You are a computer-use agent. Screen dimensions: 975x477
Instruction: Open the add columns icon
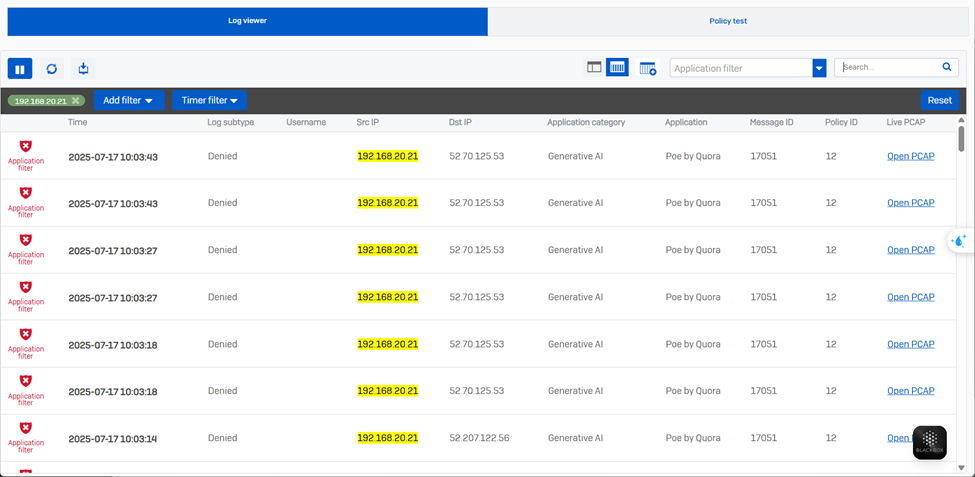tap(647, 68)
